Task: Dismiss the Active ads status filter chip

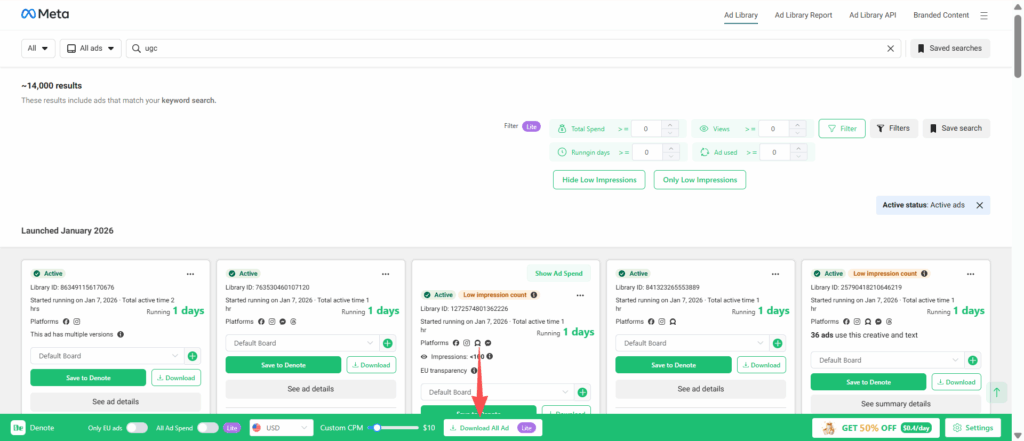Action: [980, 205]
